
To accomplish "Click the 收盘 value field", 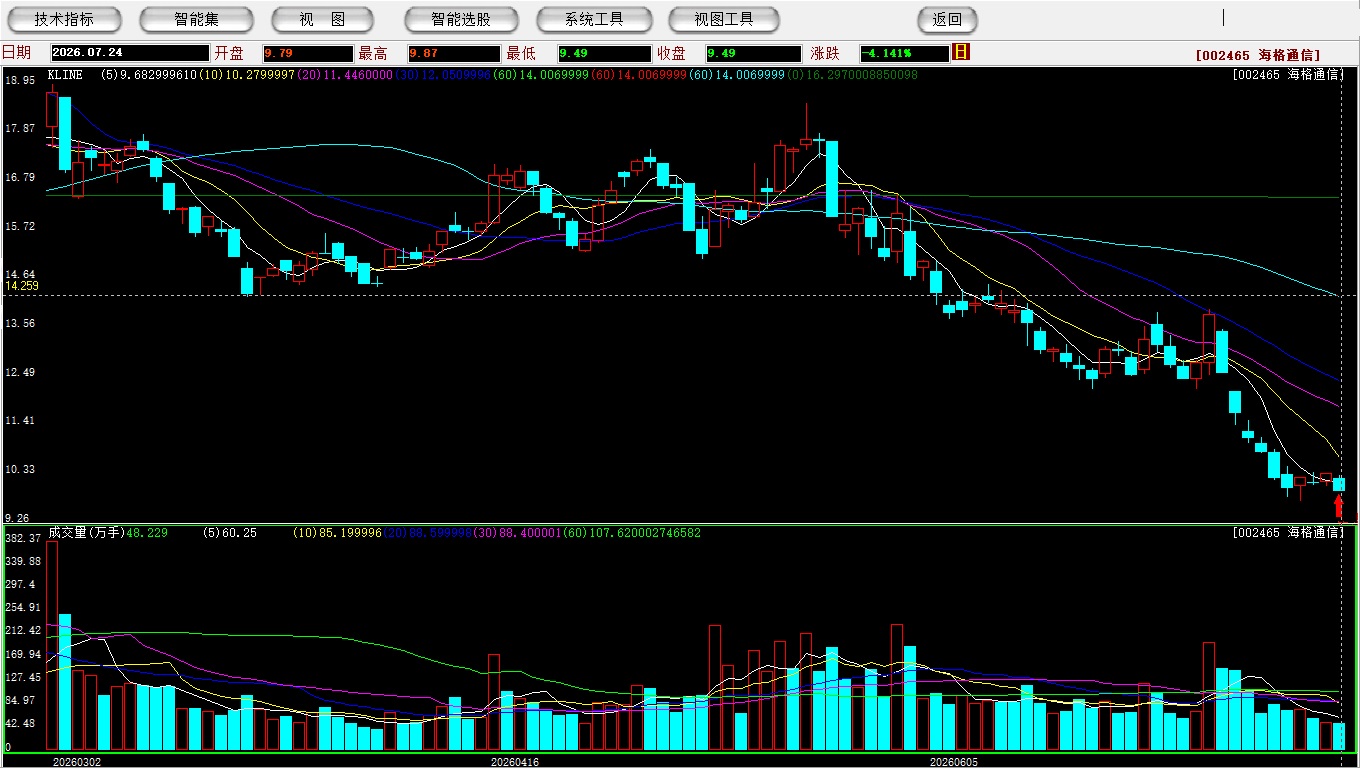I will [753, 53].
